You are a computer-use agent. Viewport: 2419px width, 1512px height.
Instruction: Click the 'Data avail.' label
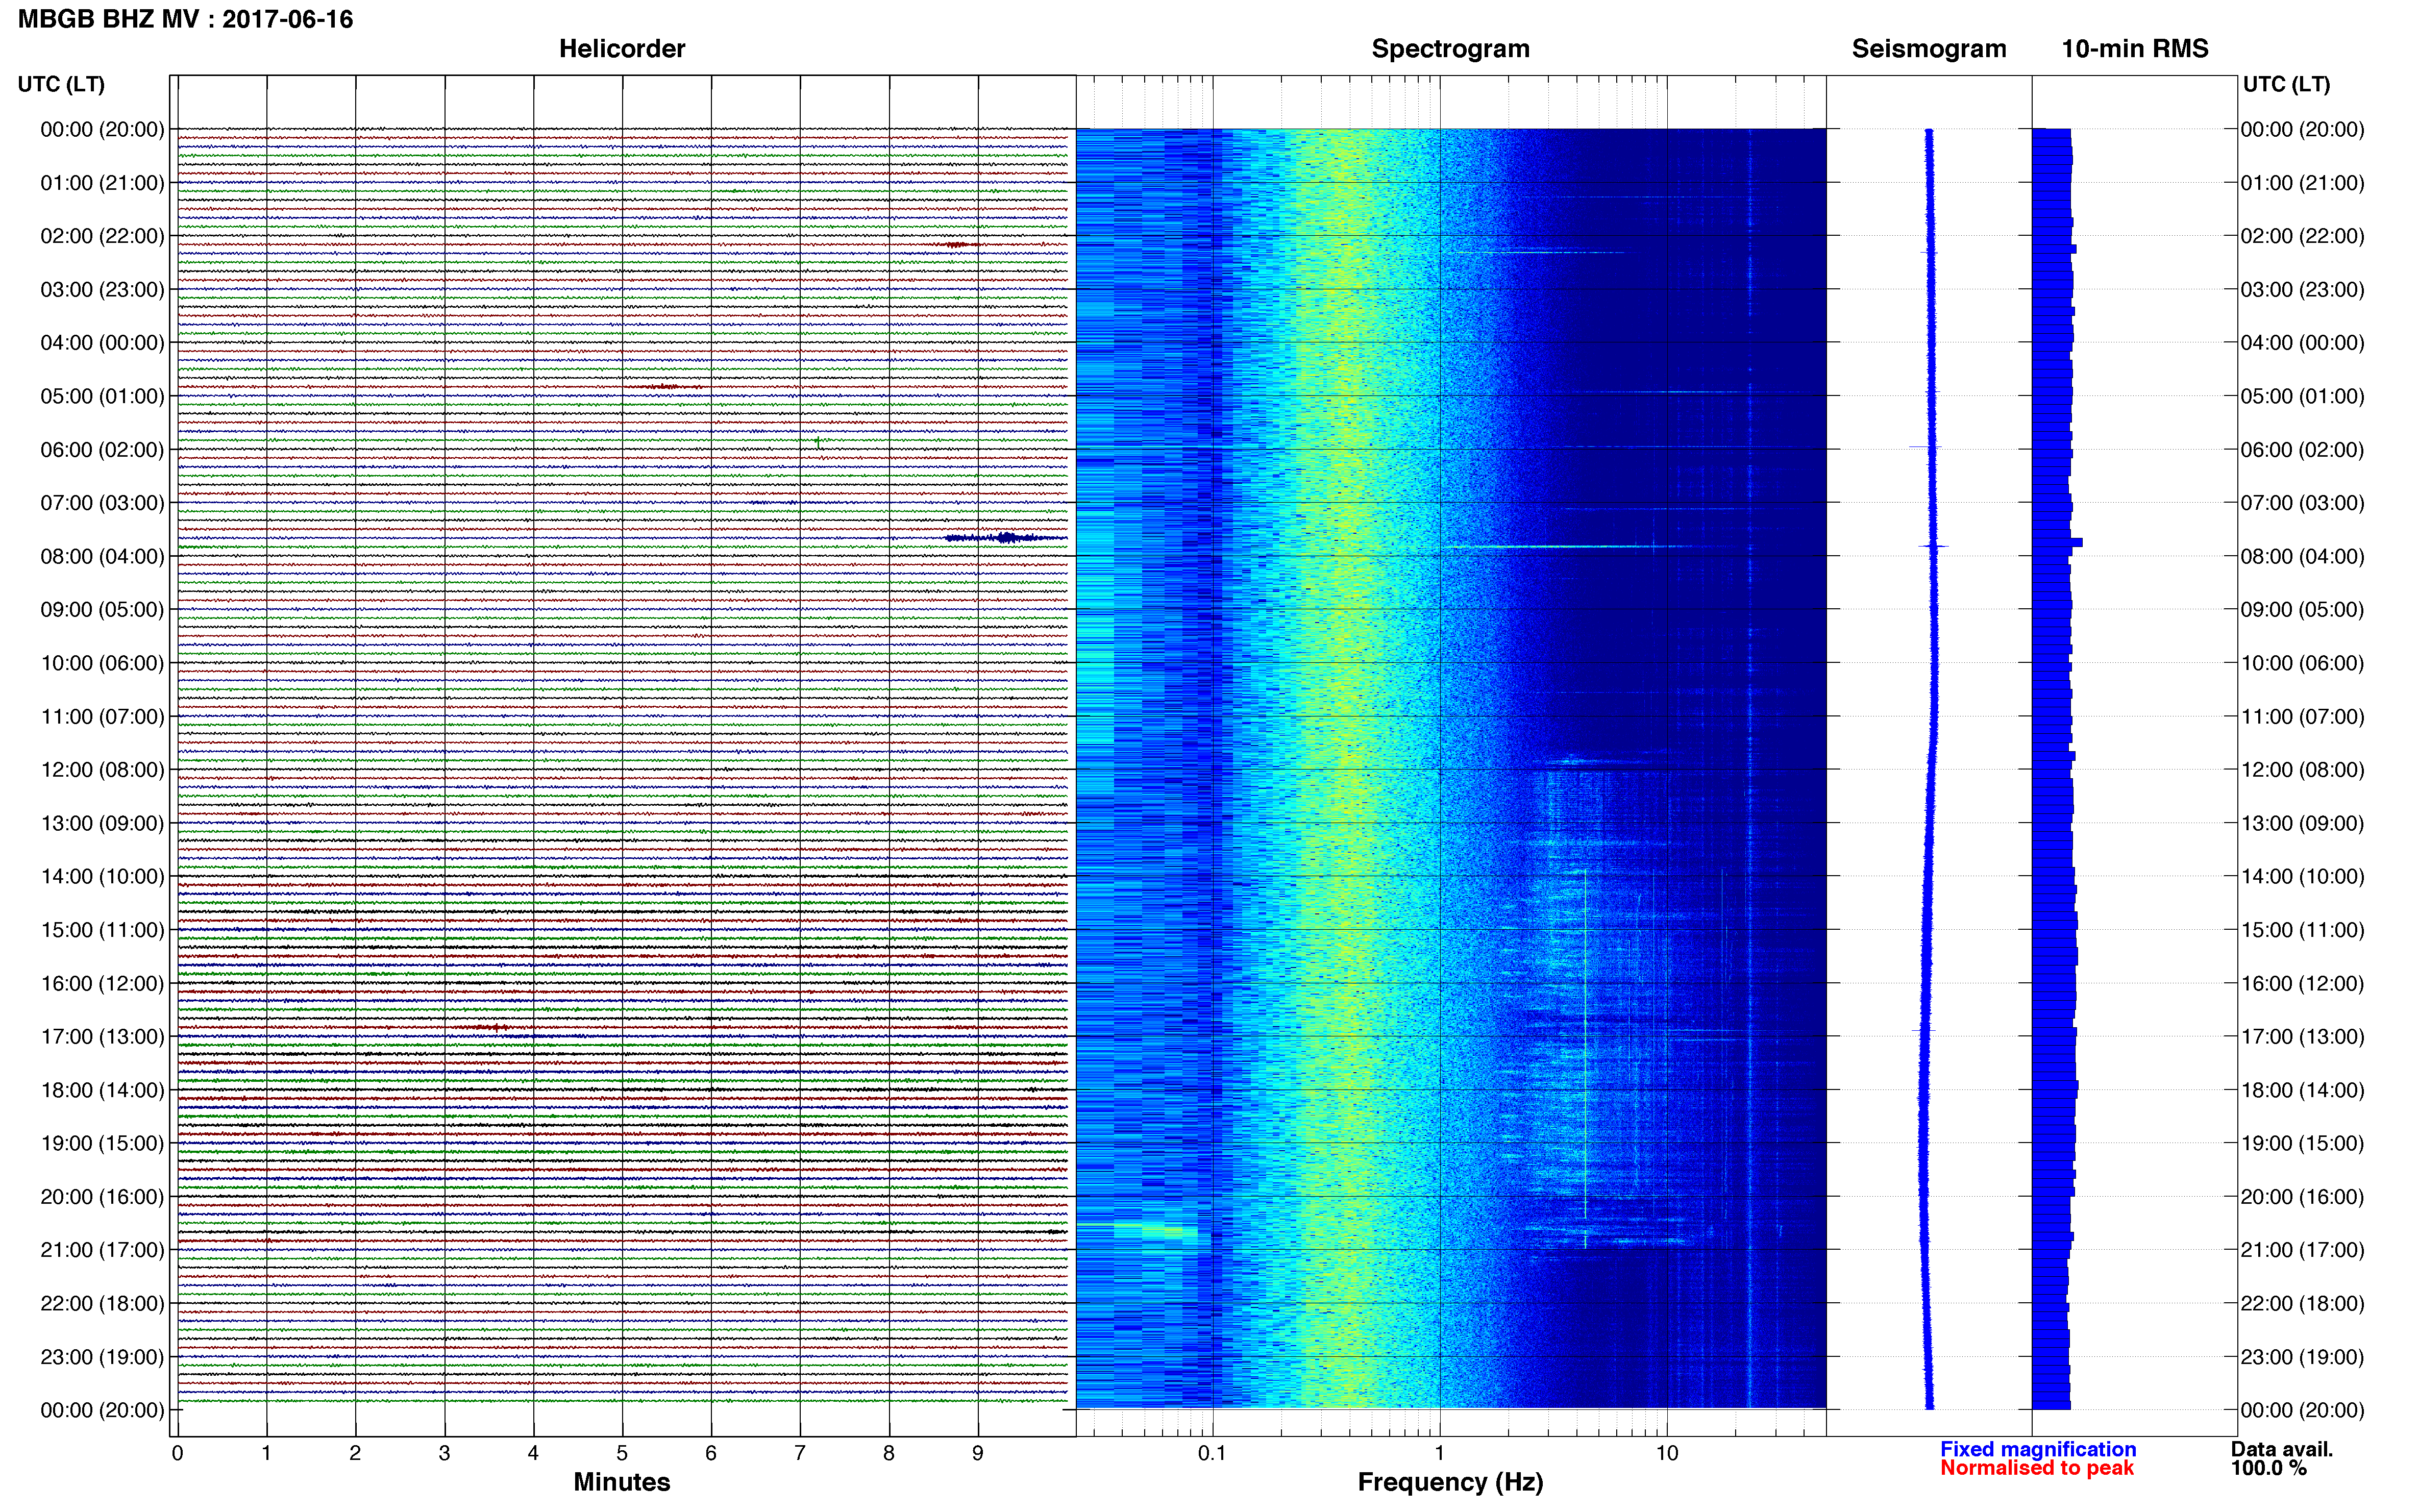click(x=2281, y=1449)
